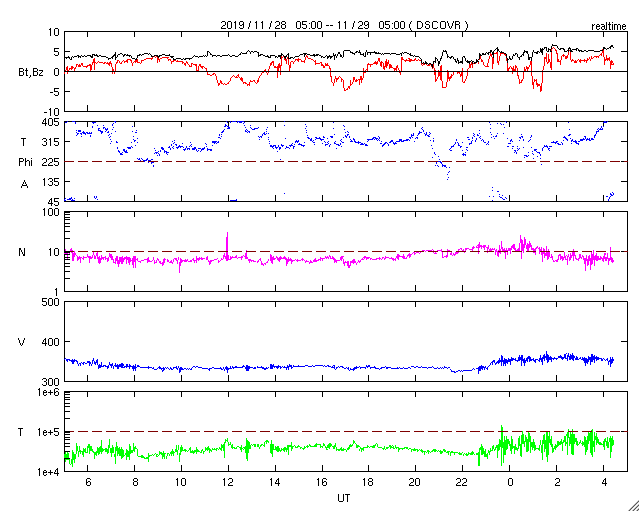This screenshot has width=640, height=512.
Task: Click the '405' tick label on Phi panel
Action: 52,122
